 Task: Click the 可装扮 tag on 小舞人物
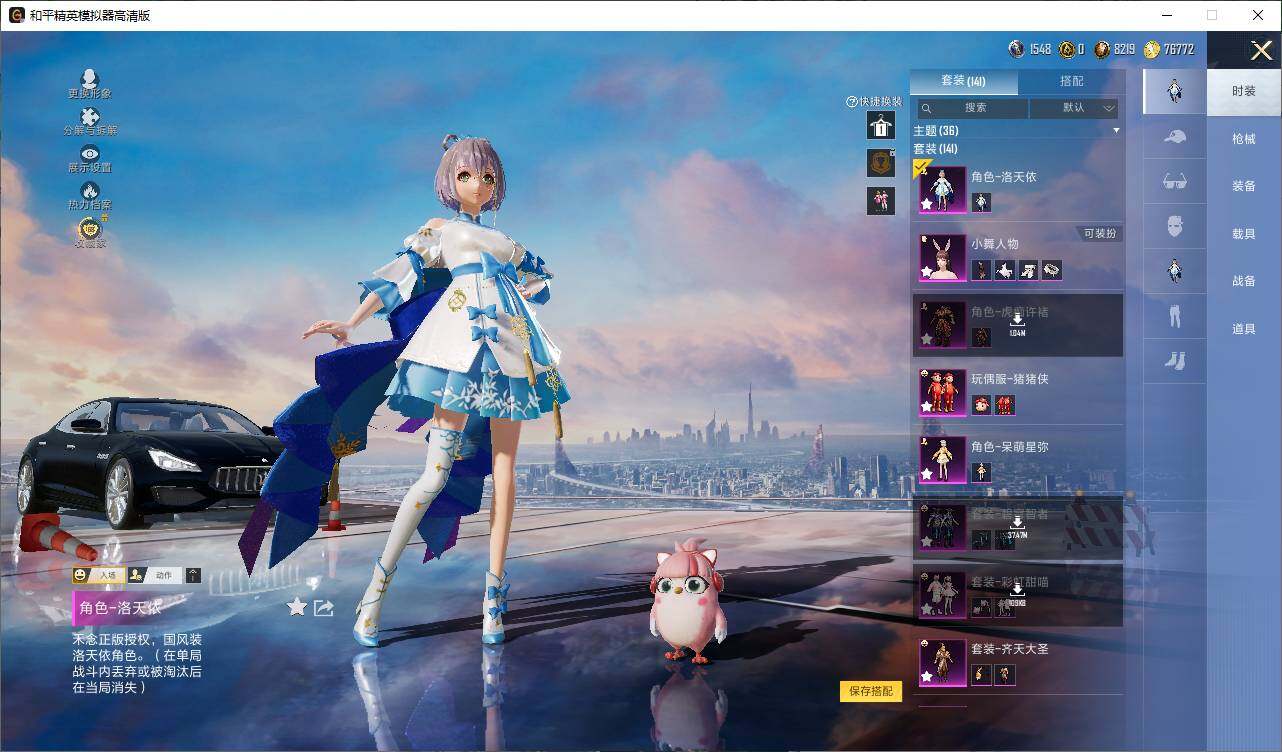click(x=1100, y=234)
